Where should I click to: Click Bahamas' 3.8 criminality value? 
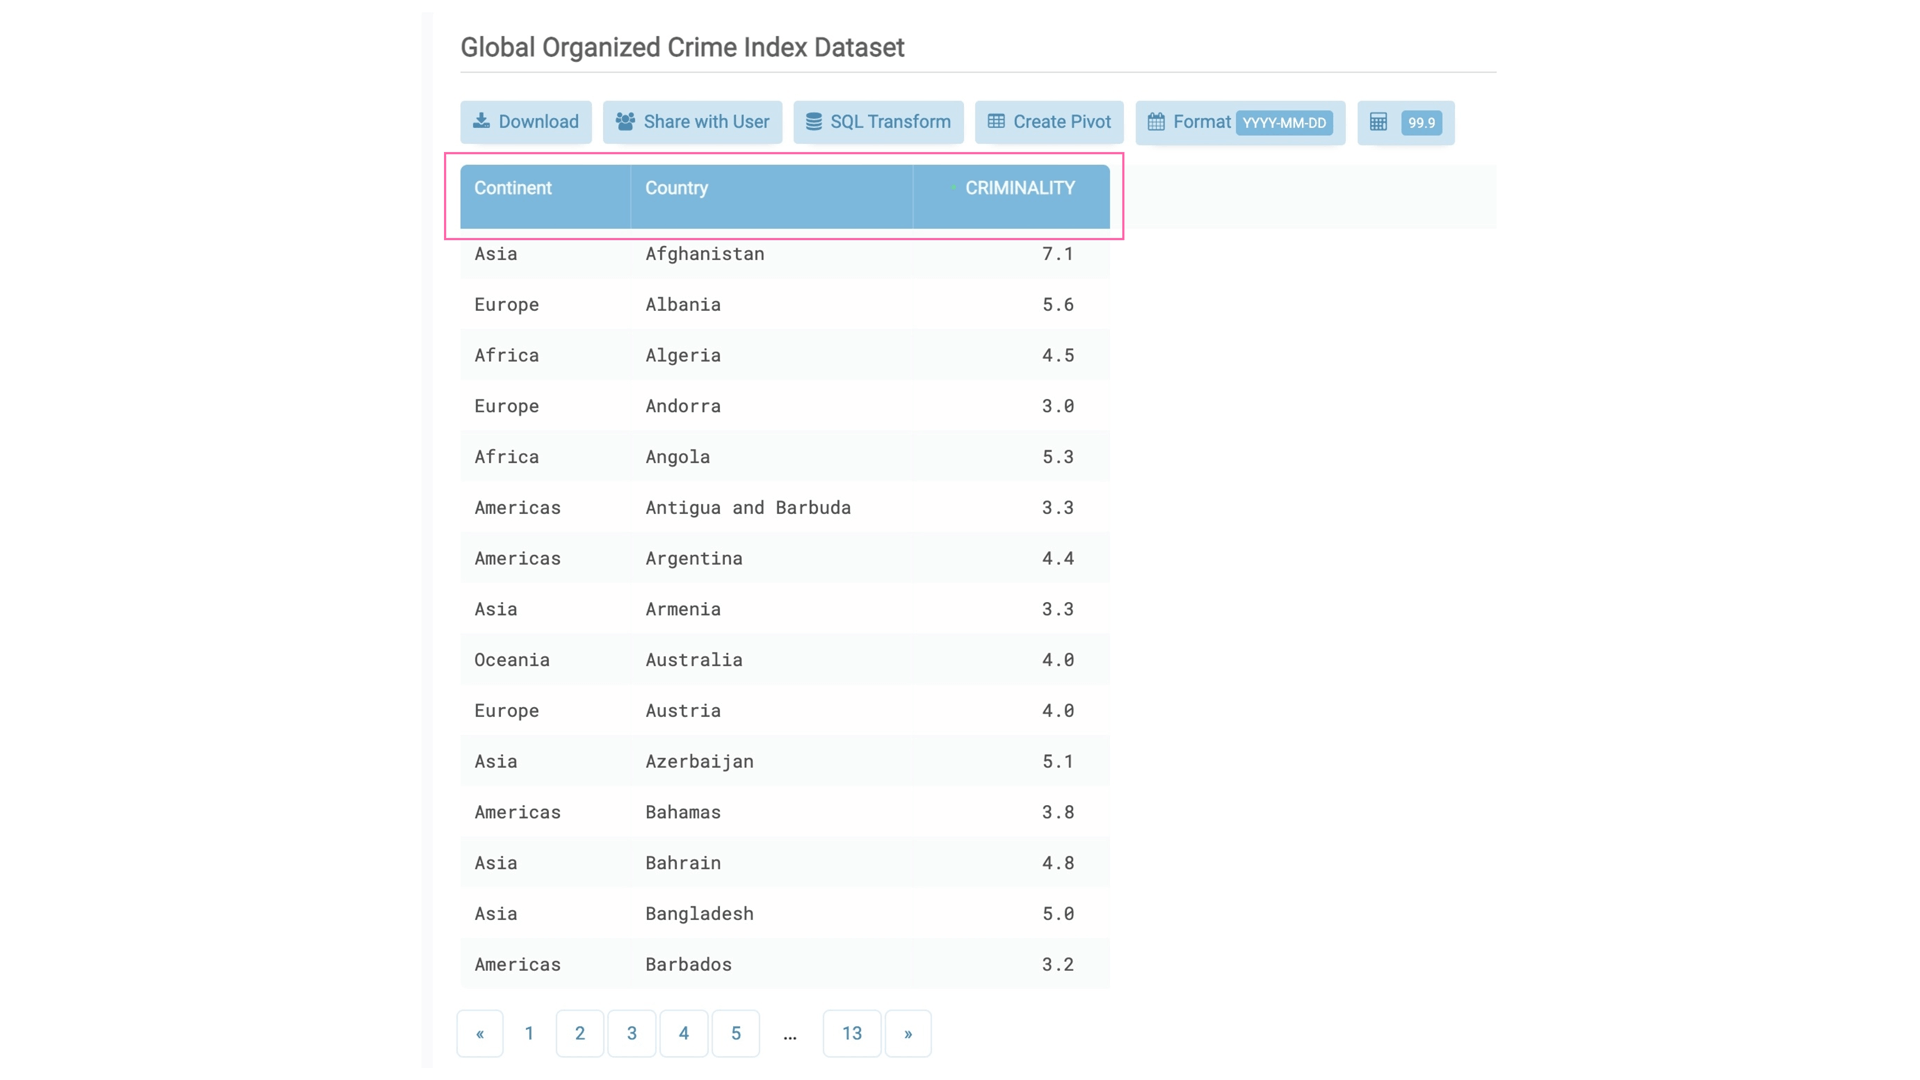pyautogui.click(x=1058, y=812)
